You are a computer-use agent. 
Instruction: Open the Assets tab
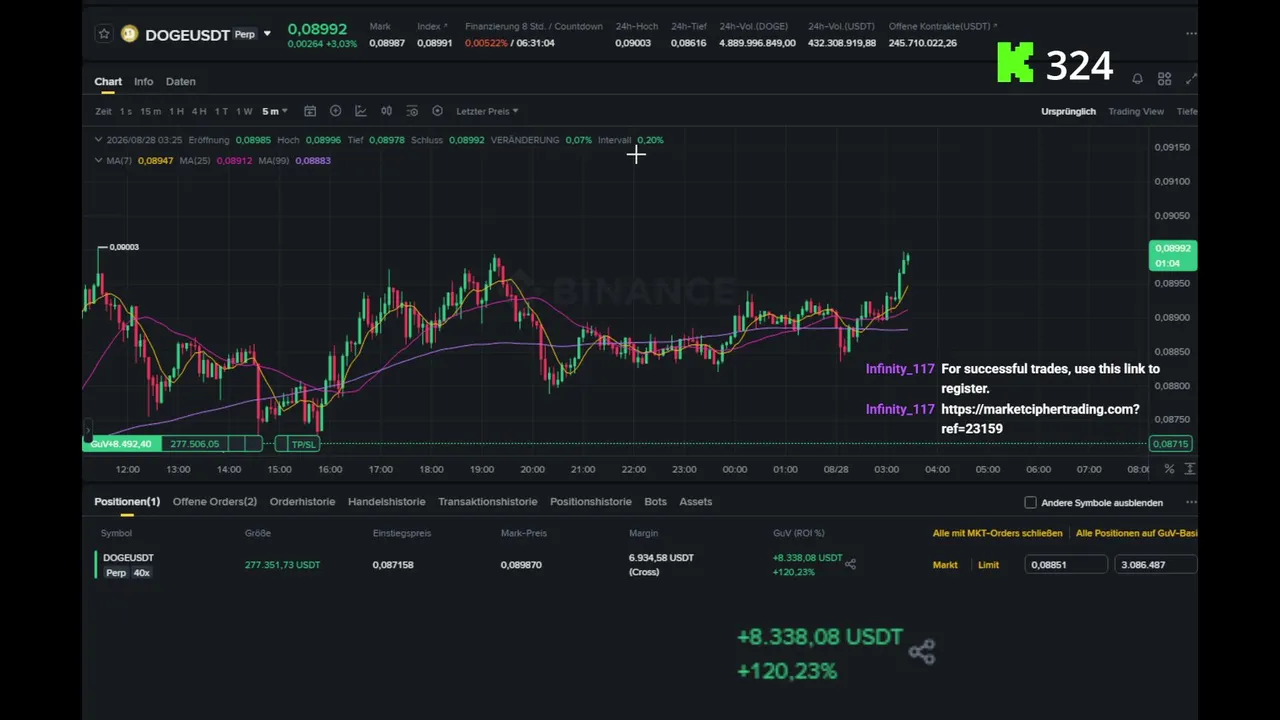click(696, 501)
